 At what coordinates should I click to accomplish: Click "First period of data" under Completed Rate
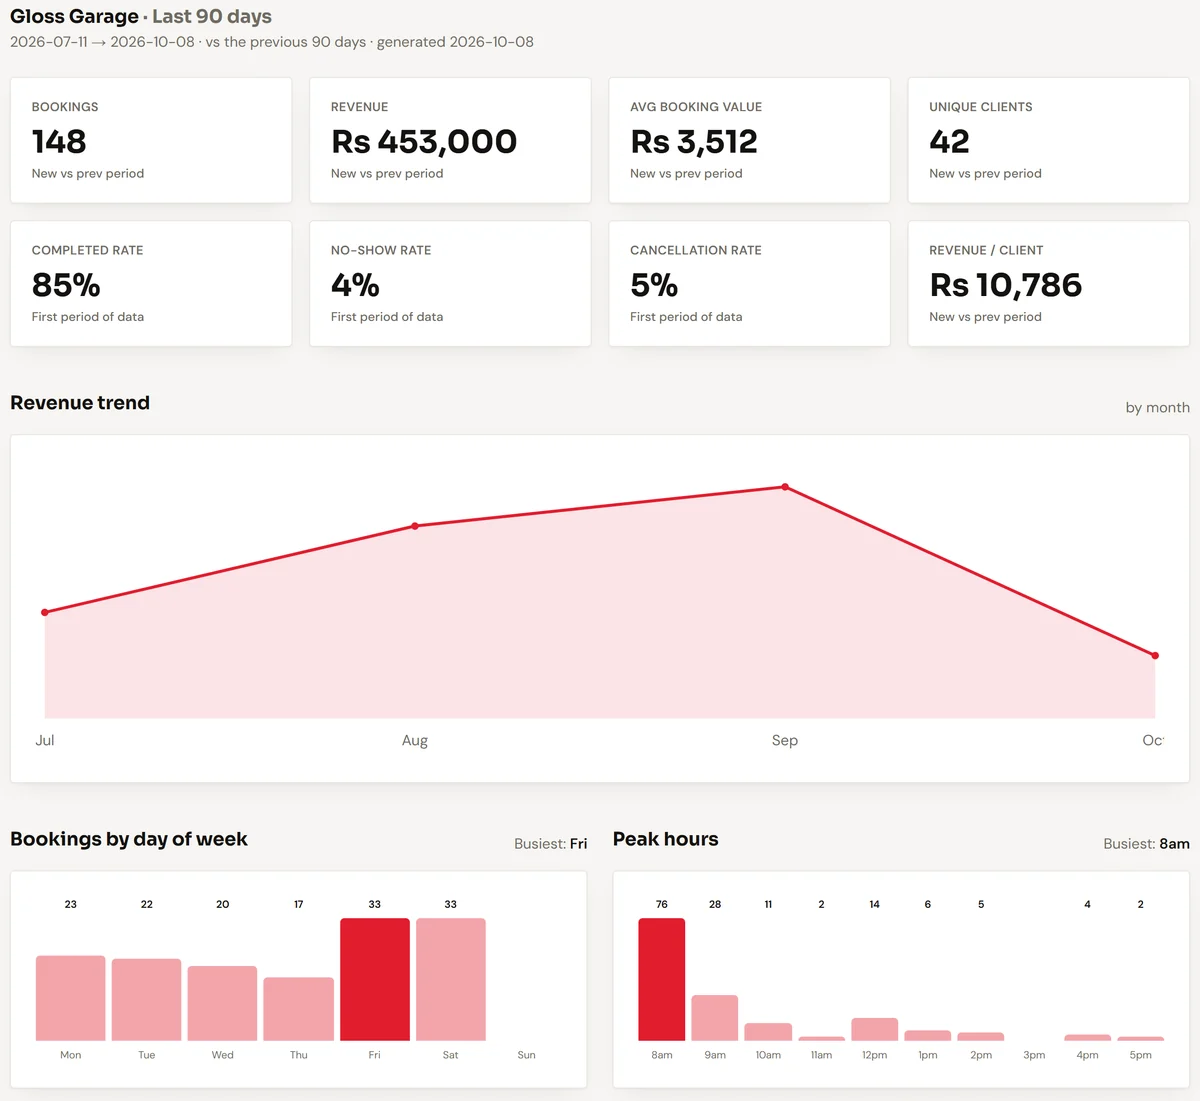(x=88, y=317)
